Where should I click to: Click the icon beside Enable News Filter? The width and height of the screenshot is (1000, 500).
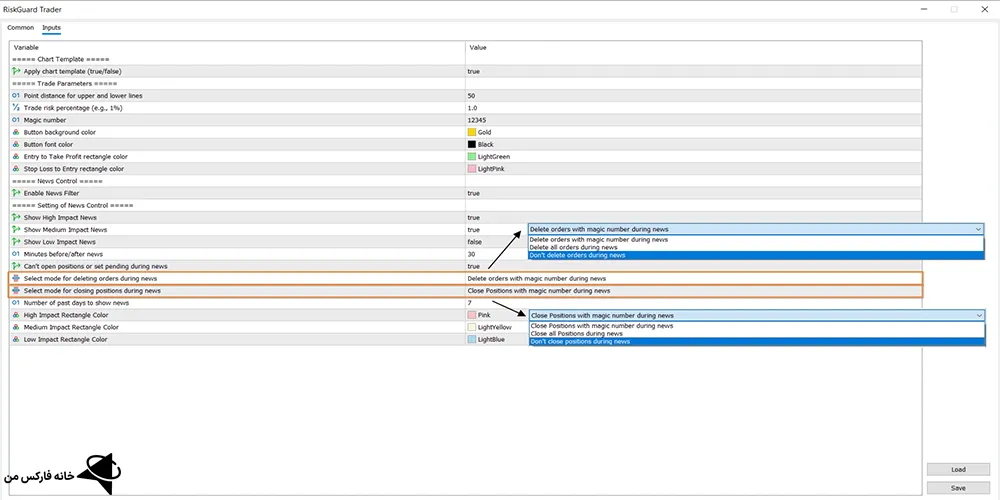click(x=16, y=193)
